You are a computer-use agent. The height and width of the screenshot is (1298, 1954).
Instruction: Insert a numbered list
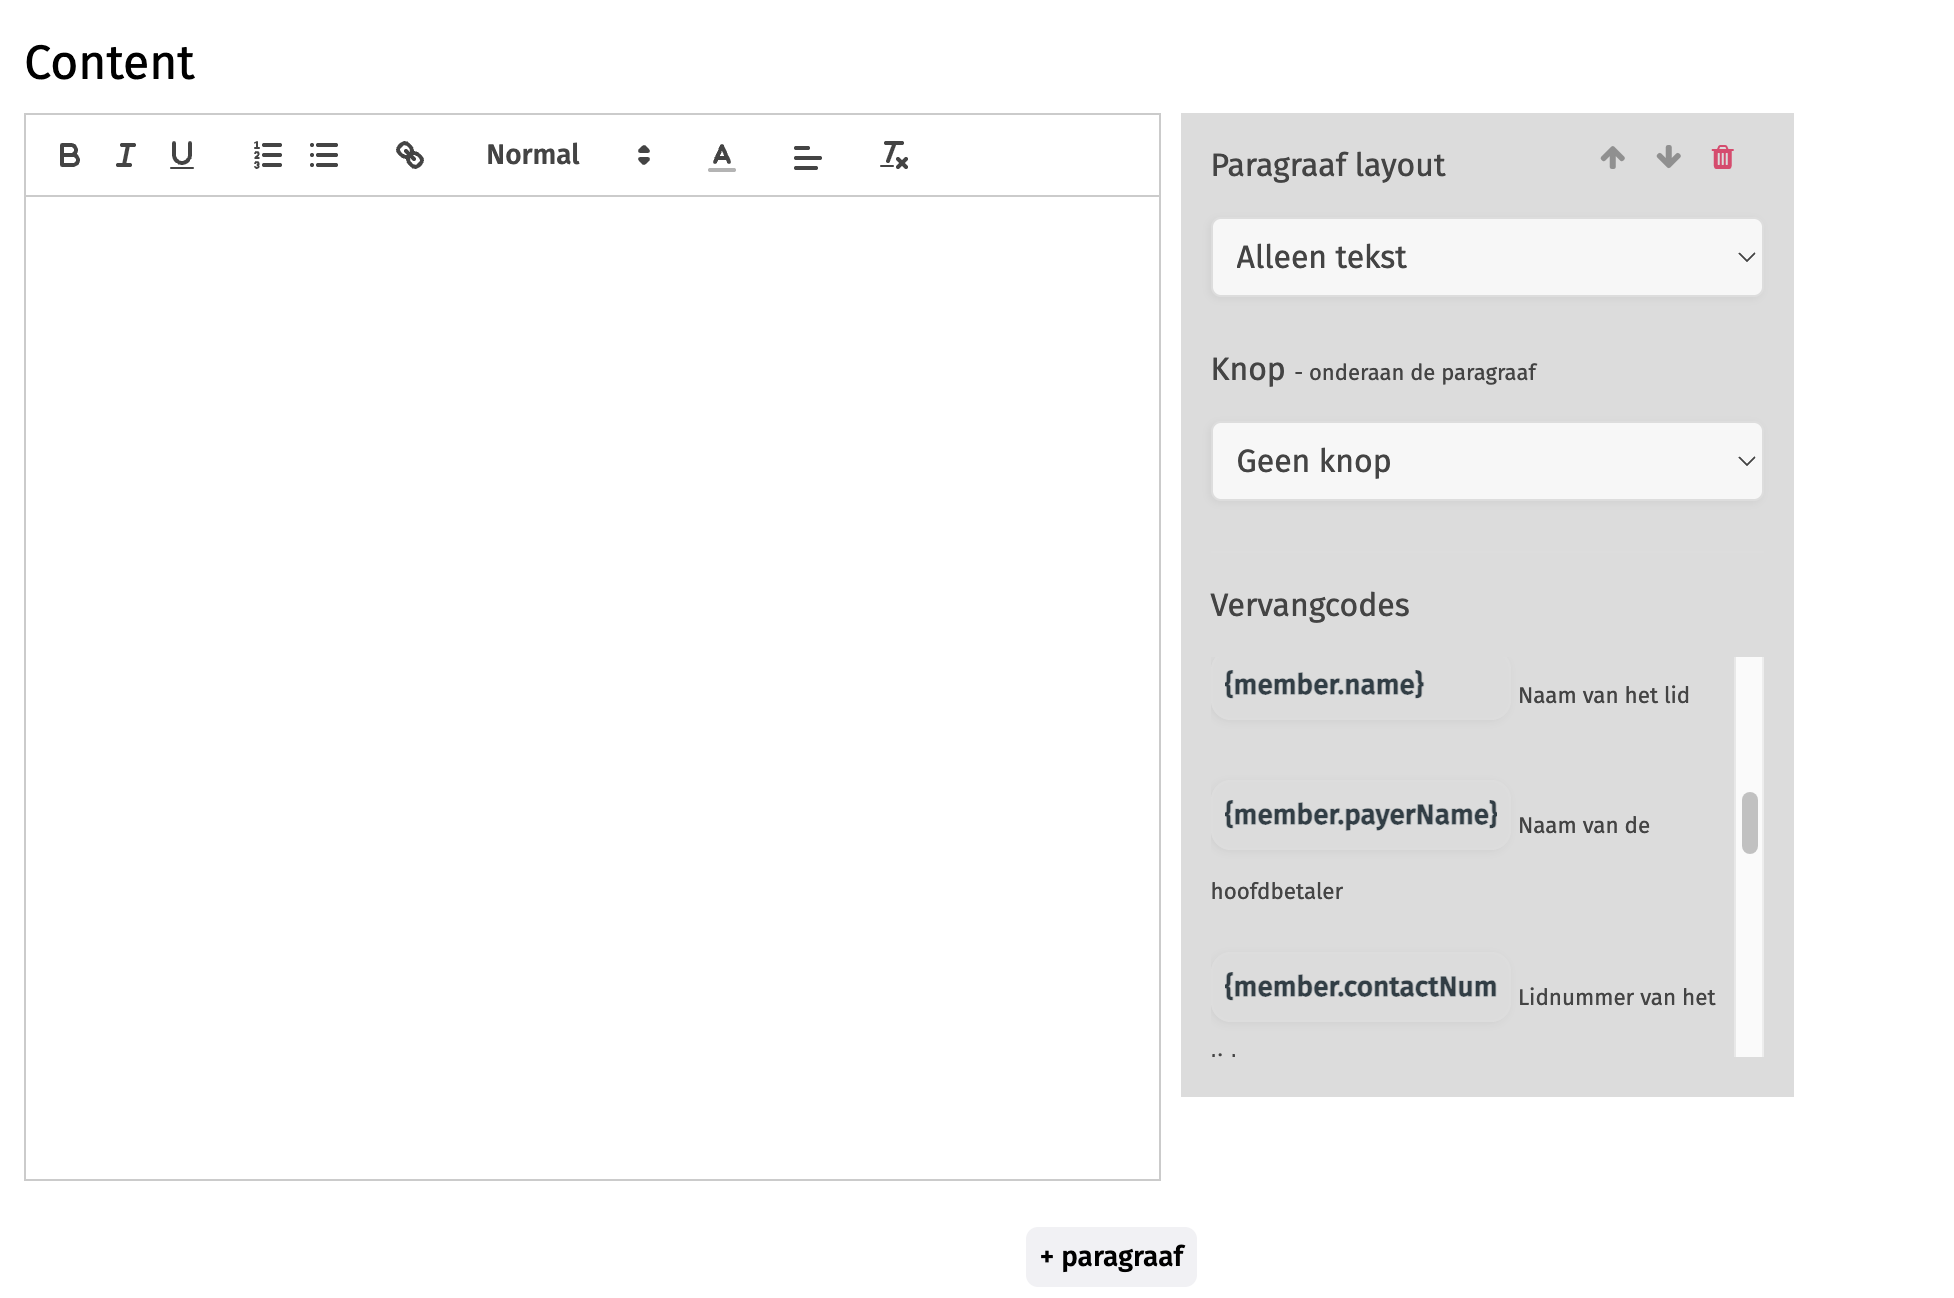click(x=267, y=155)
